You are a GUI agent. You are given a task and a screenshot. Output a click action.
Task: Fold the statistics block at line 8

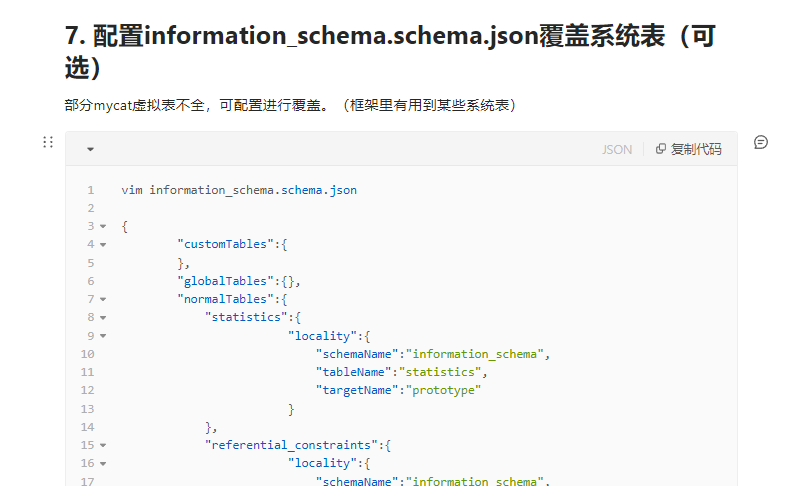(x=103, y=317)
